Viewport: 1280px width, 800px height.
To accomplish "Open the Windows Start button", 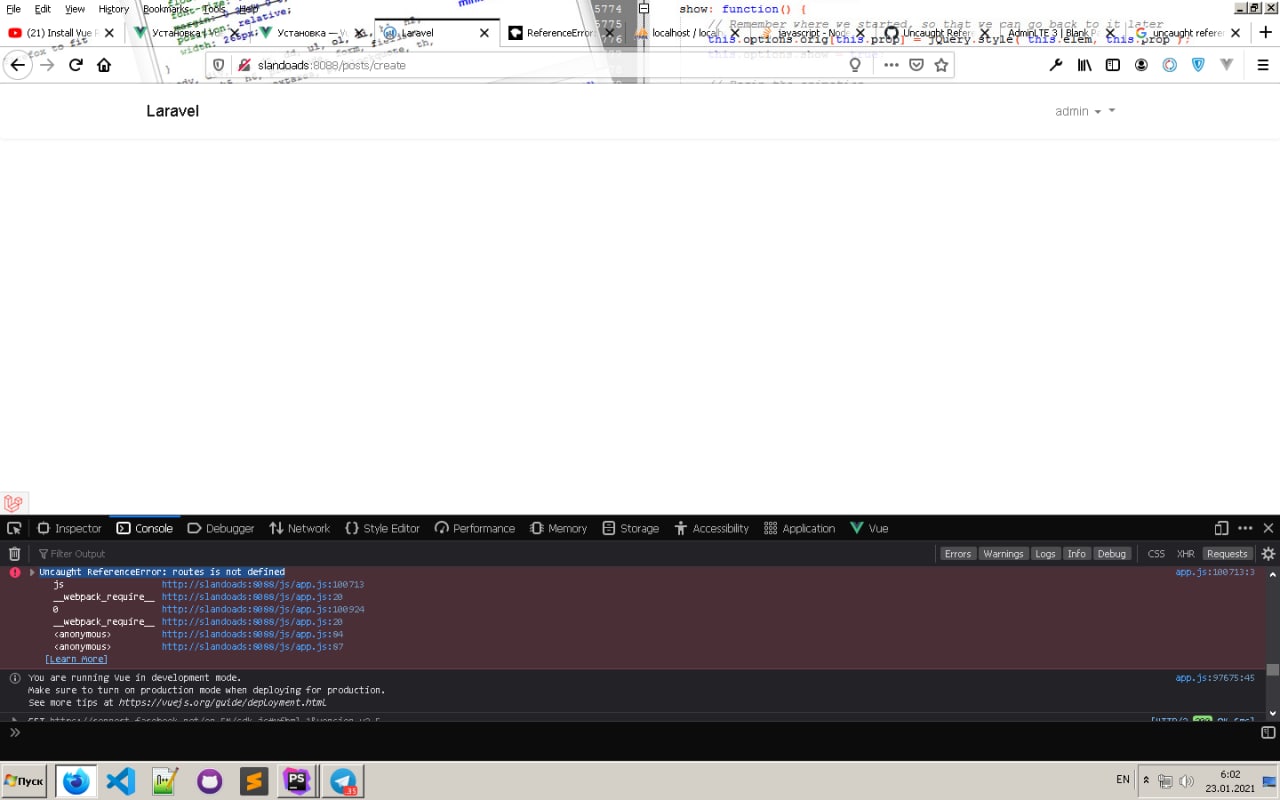I will click(x=24, y=781).
